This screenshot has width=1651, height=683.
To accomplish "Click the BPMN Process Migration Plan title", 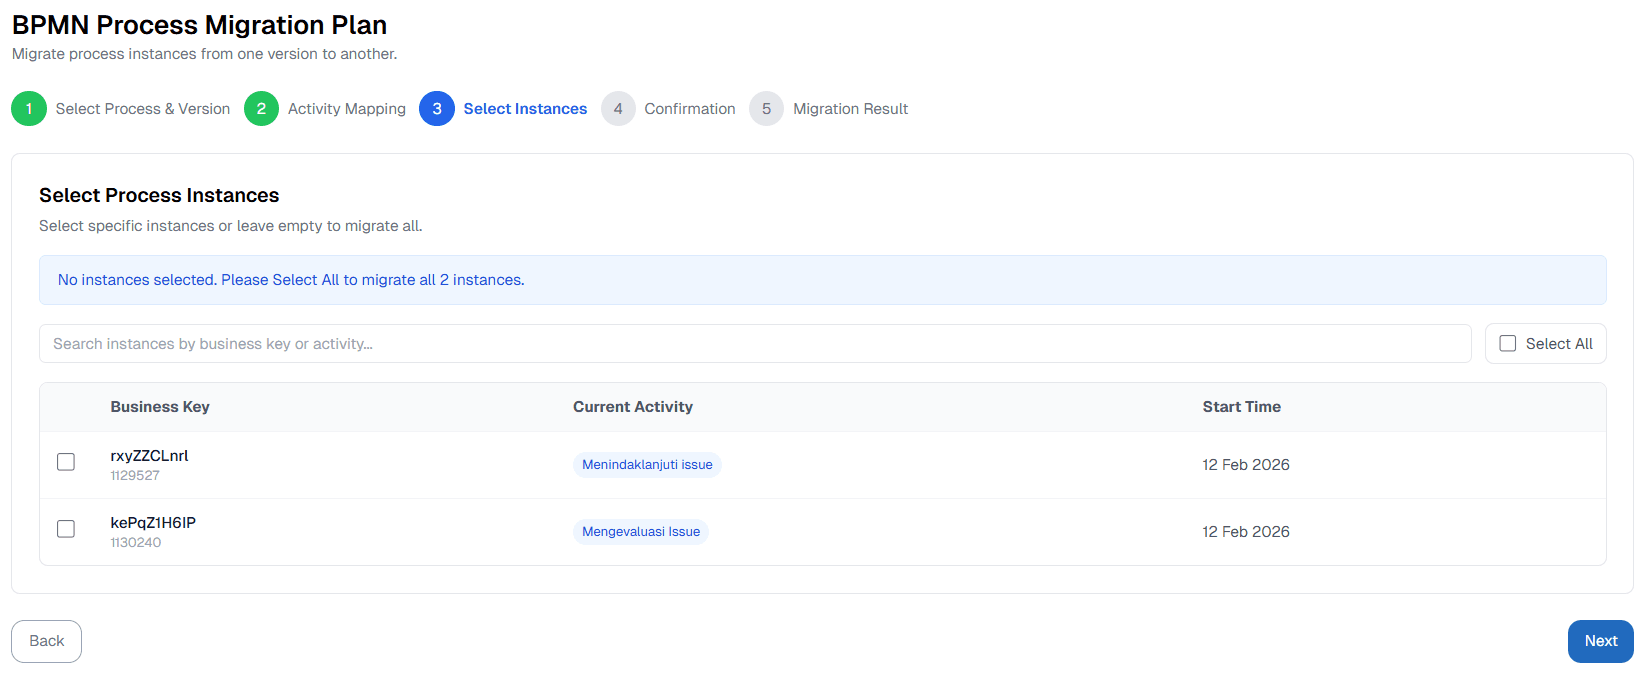I will coord(199,25).
